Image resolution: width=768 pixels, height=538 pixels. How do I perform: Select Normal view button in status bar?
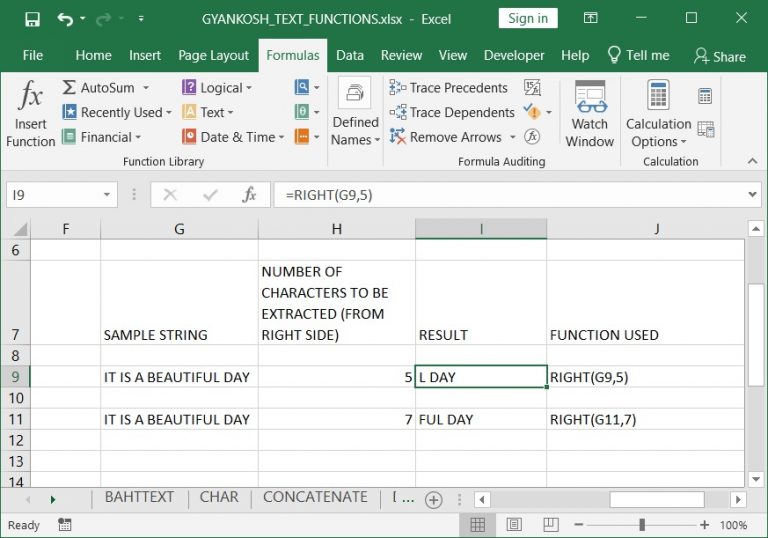[478, 525]
